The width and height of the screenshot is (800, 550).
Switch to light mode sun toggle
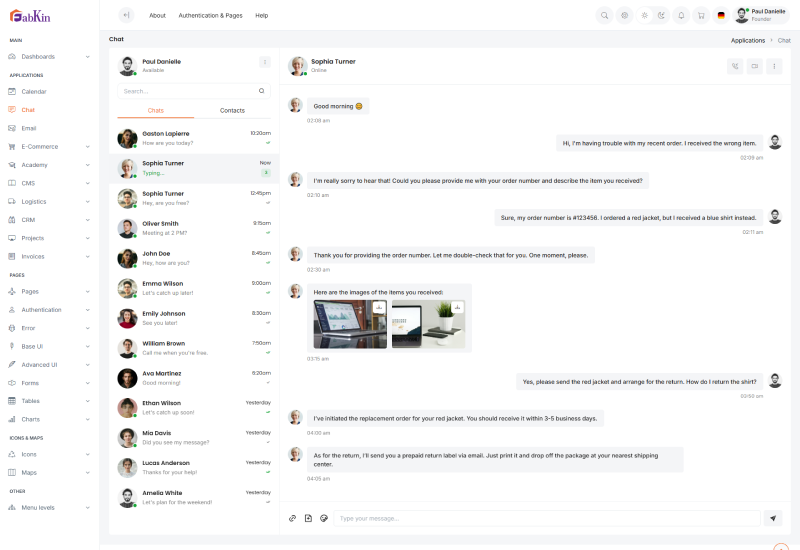(644, 15)
